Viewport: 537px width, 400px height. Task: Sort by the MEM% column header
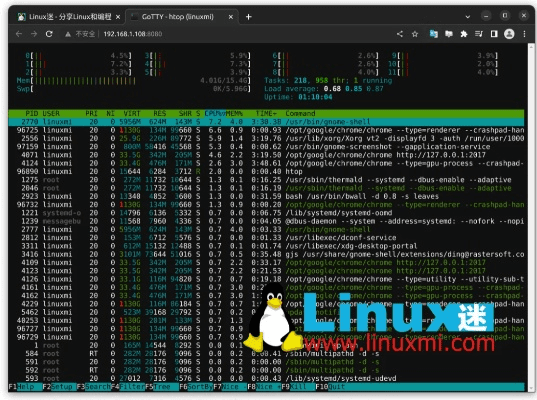234,113
